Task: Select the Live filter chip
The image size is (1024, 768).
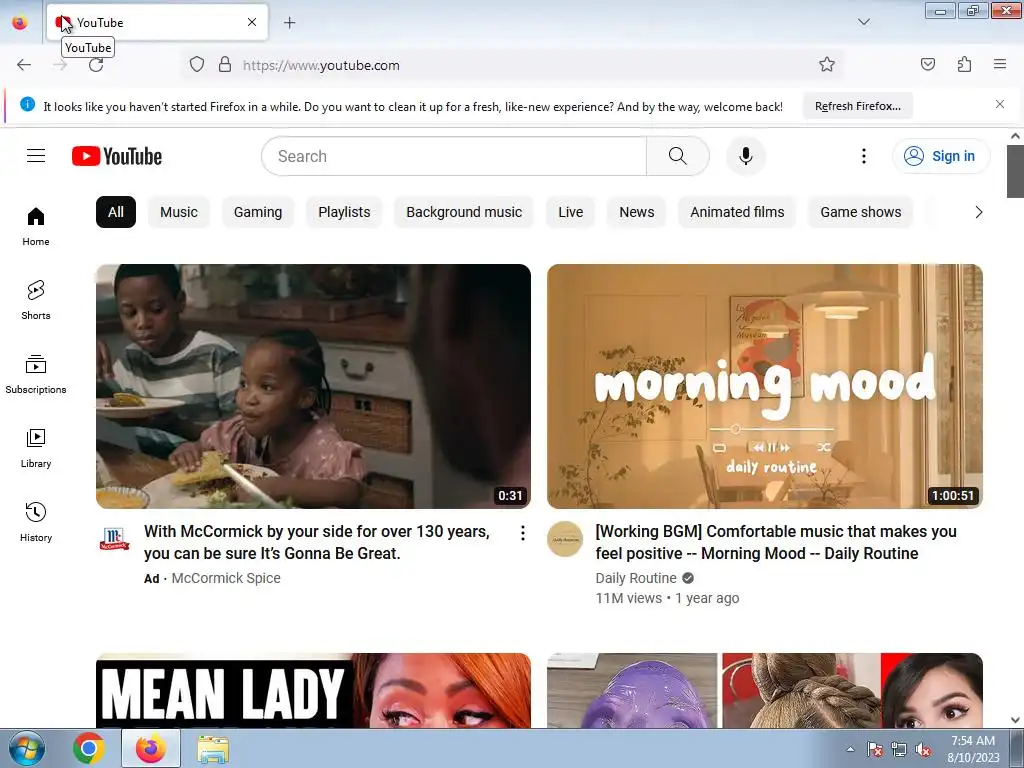Action: tap(570, 212)
